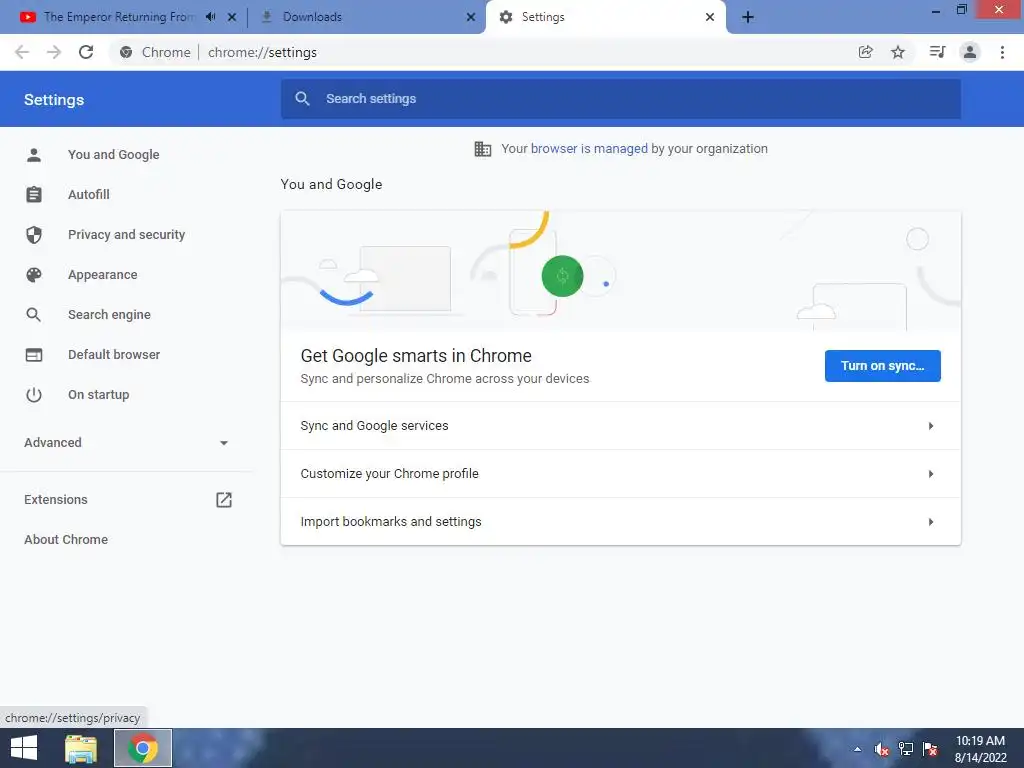Click the Appearance palette icon
Image resolution: width=1024 pixels, height=768 pixels.
pyautogui.click(x=34, y=275)
